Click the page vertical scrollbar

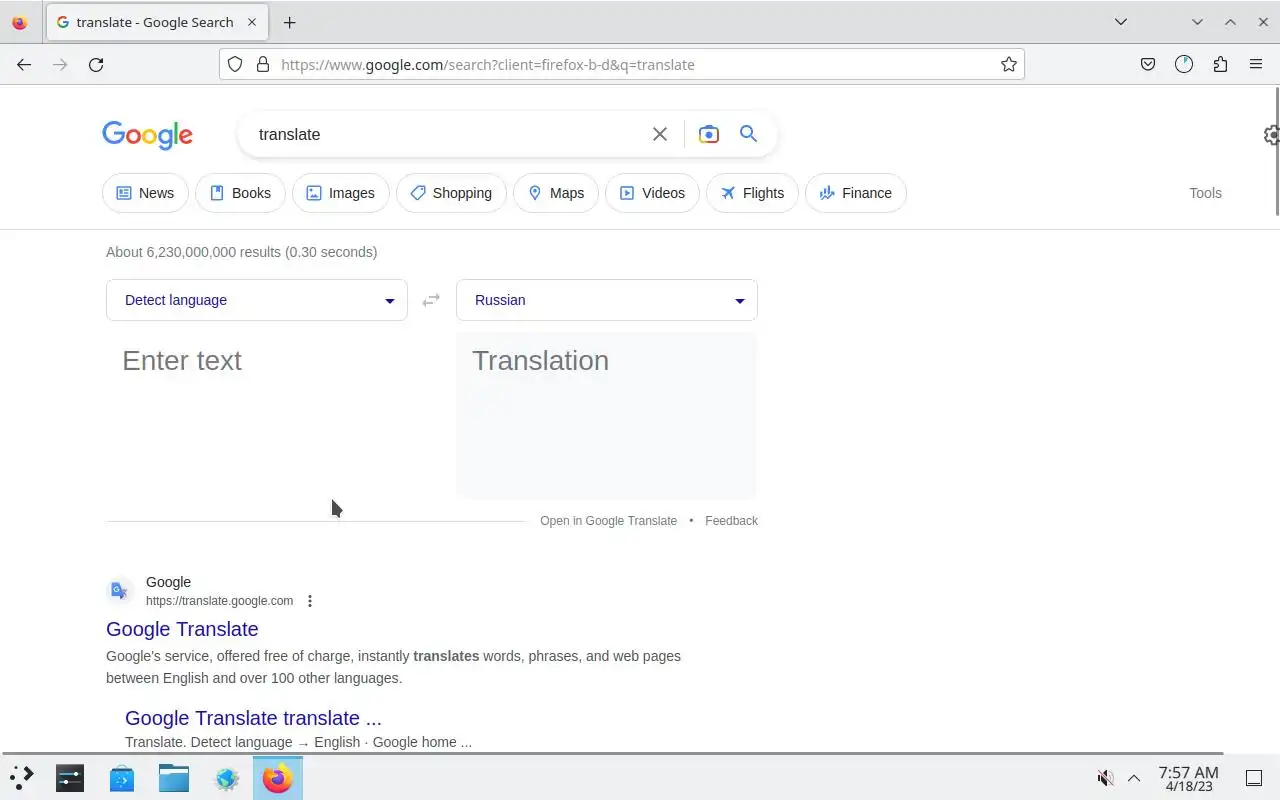[1277, 150]
